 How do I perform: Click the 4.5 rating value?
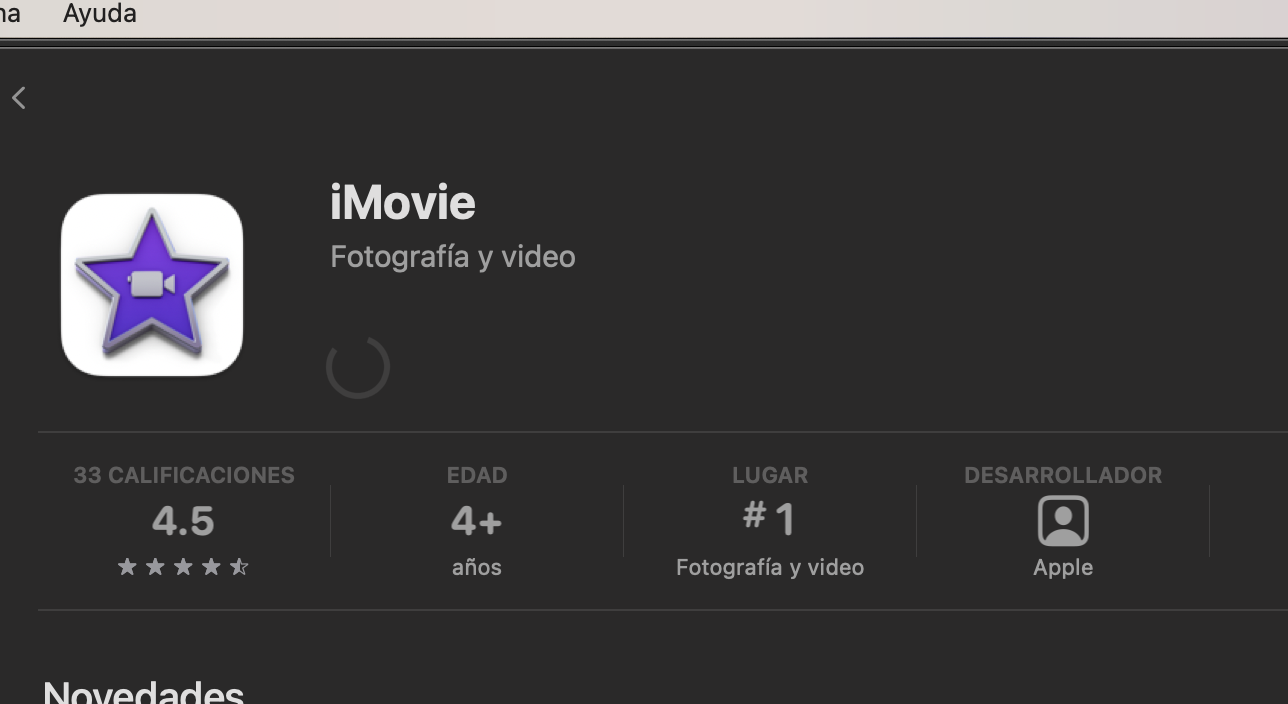(183, 521)
